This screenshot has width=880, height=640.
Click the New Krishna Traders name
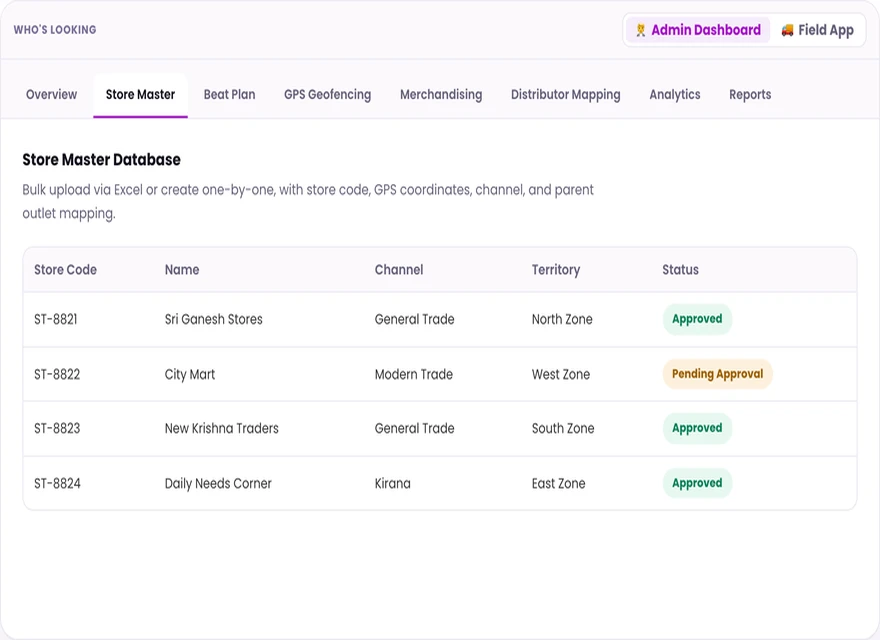(x=222, y=428)
